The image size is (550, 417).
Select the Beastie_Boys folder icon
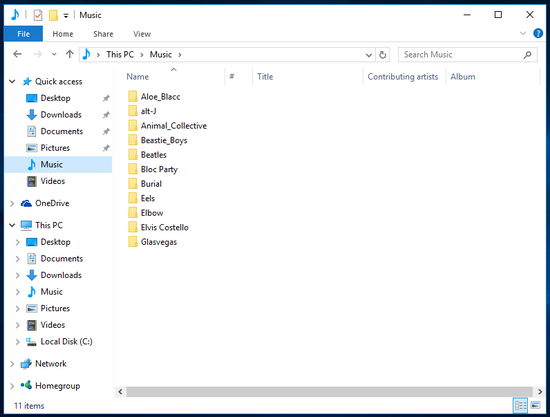pyautogui.click(x=133, y=140)
